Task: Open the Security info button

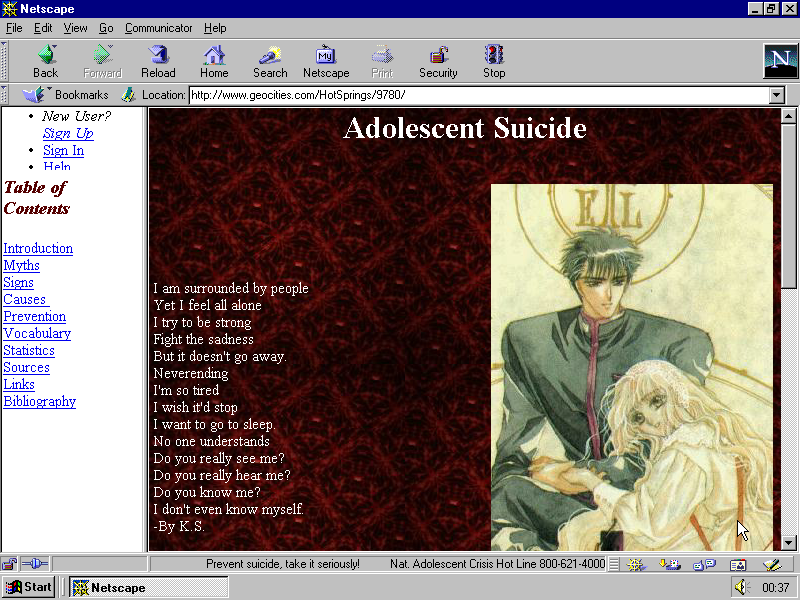Action: point(438,61)
